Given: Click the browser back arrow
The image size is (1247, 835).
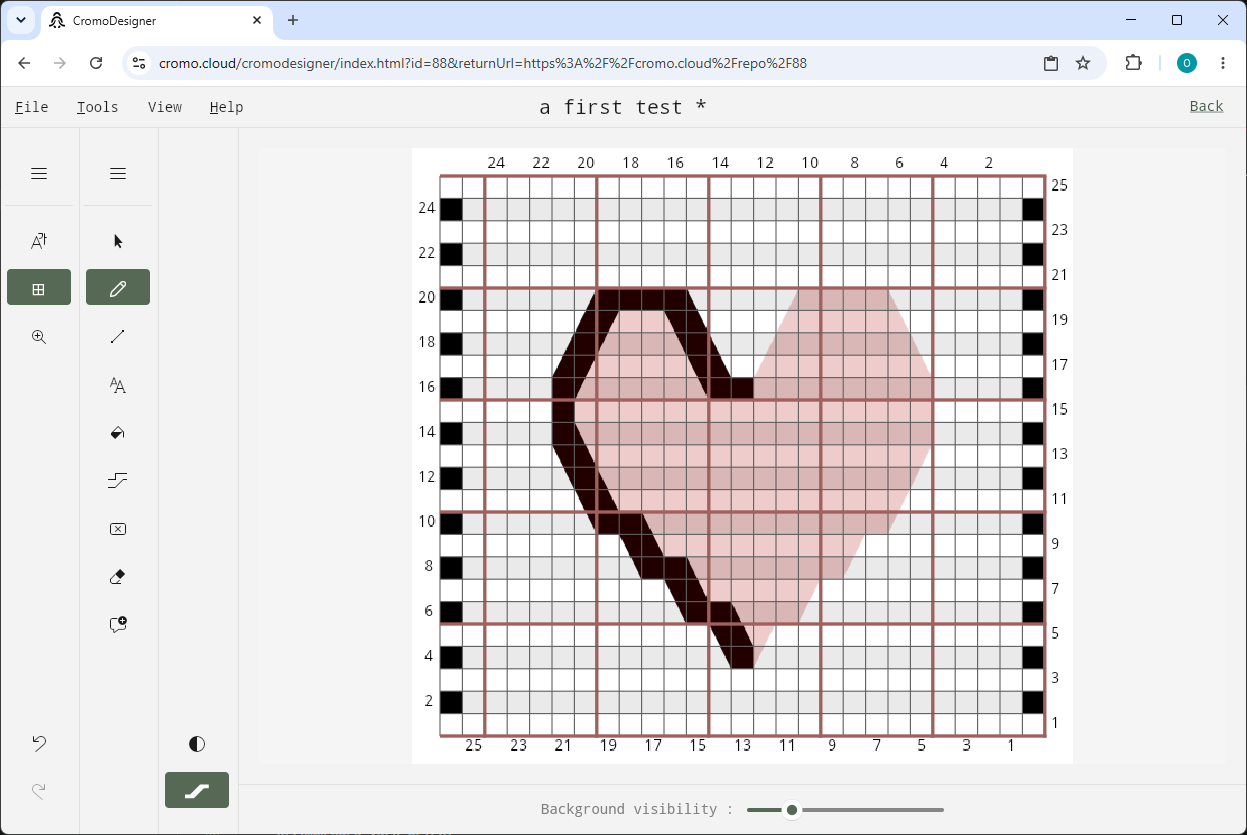Looking at the screenshot, I should 25,63.
